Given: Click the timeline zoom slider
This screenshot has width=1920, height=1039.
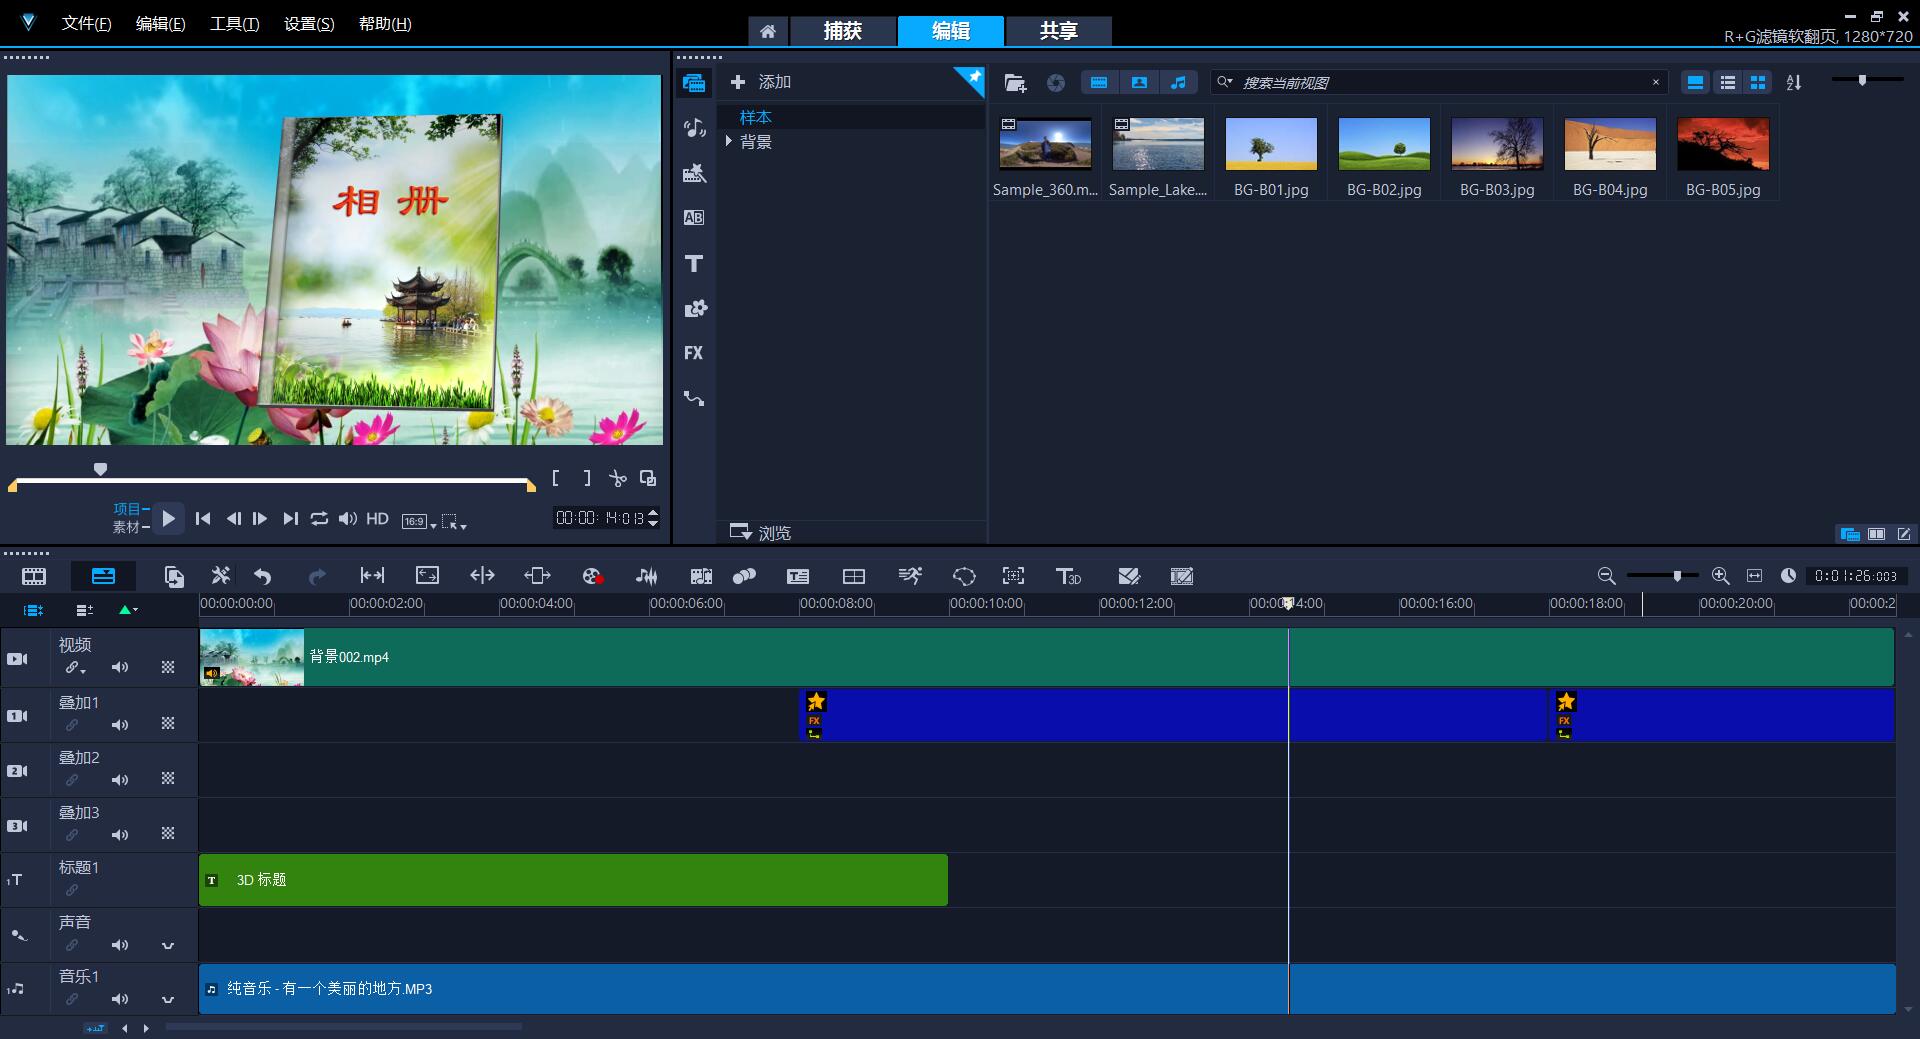Looking at the screenshot, I should (x=1677, y=576).
